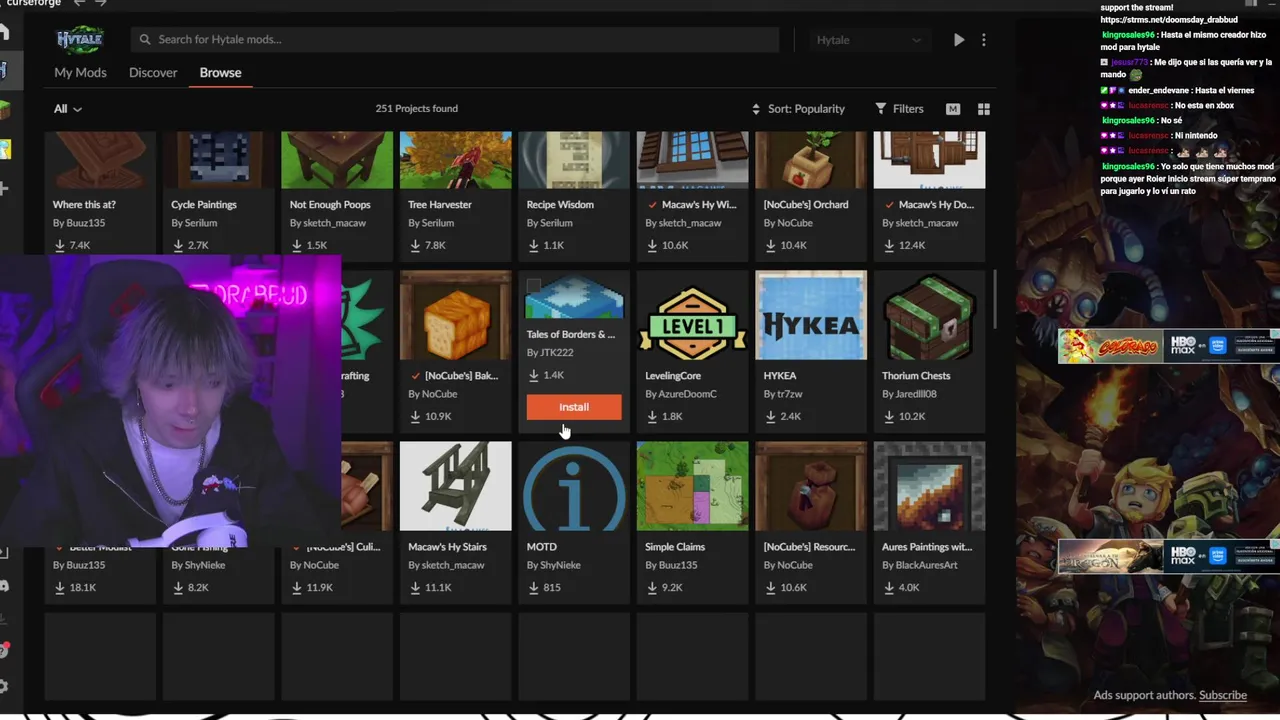The height and width of the screenshot is (720, 1280).
Task: Open the [NoCube's] Bakery bread thumbnail
Action: click(x=455, y=315)
